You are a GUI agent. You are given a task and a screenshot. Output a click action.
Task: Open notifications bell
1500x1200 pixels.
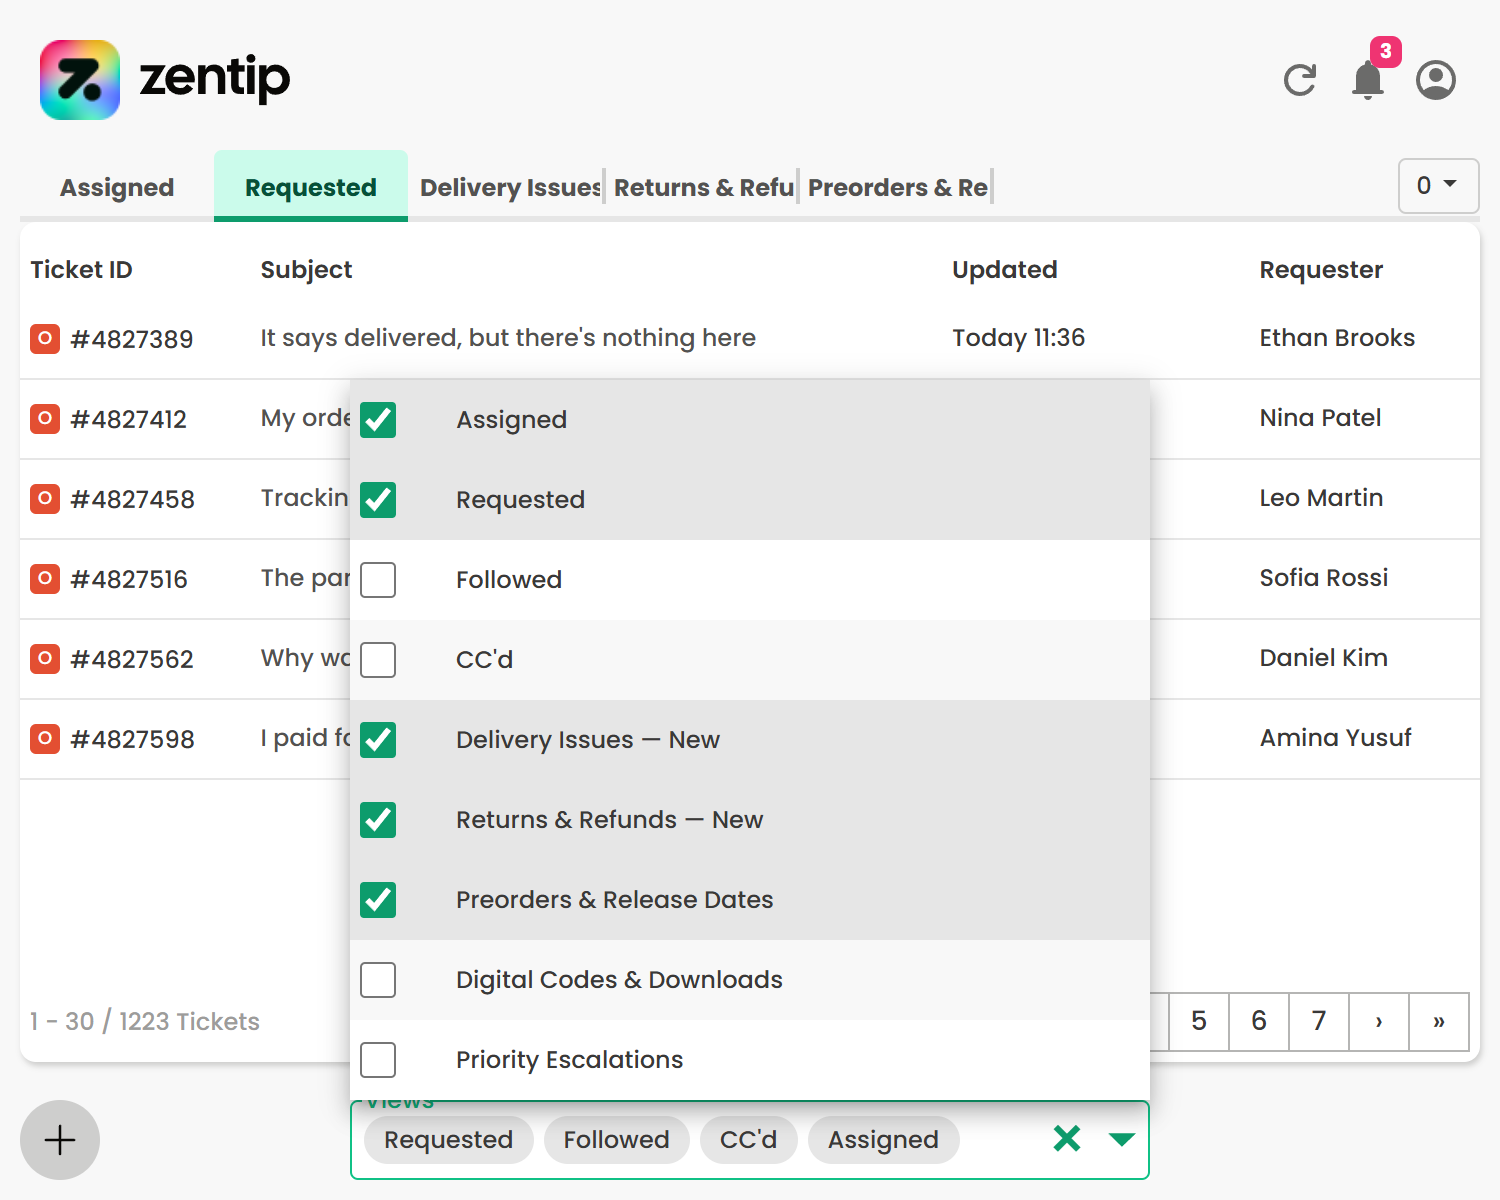pos(1368,80)
